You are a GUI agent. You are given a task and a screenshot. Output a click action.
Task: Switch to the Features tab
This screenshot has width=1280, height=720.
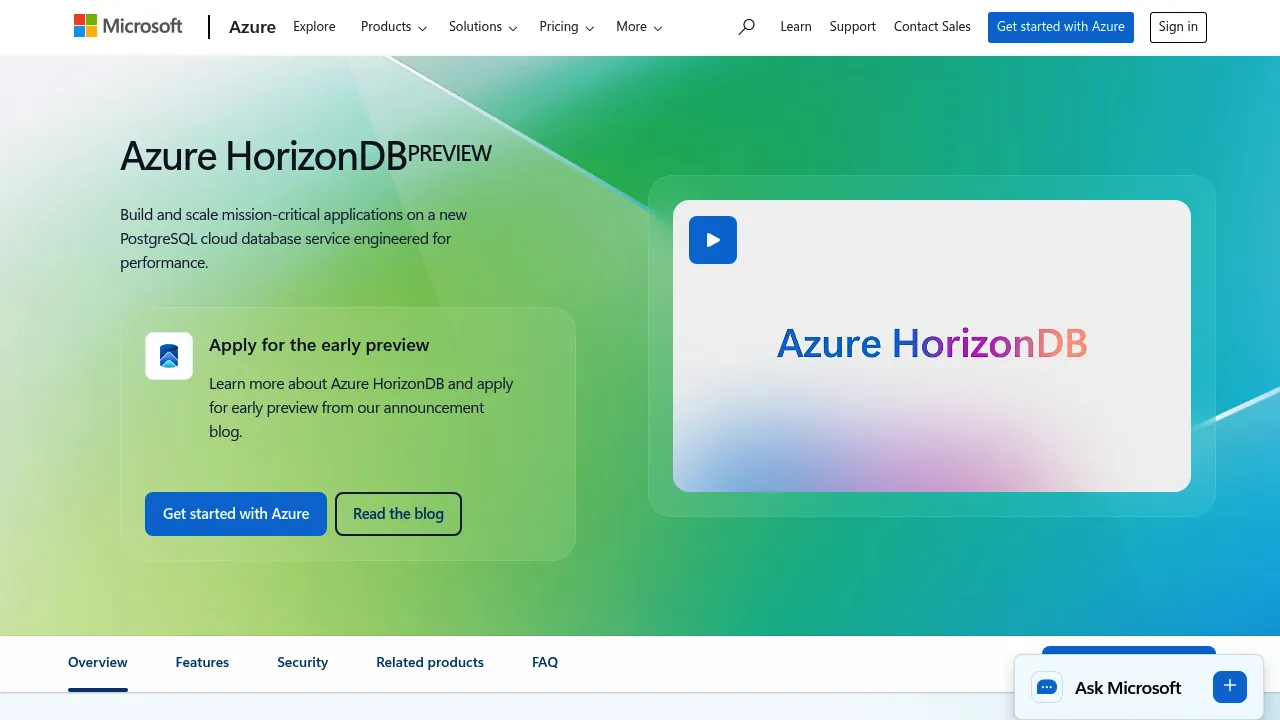tap(202, 662)
